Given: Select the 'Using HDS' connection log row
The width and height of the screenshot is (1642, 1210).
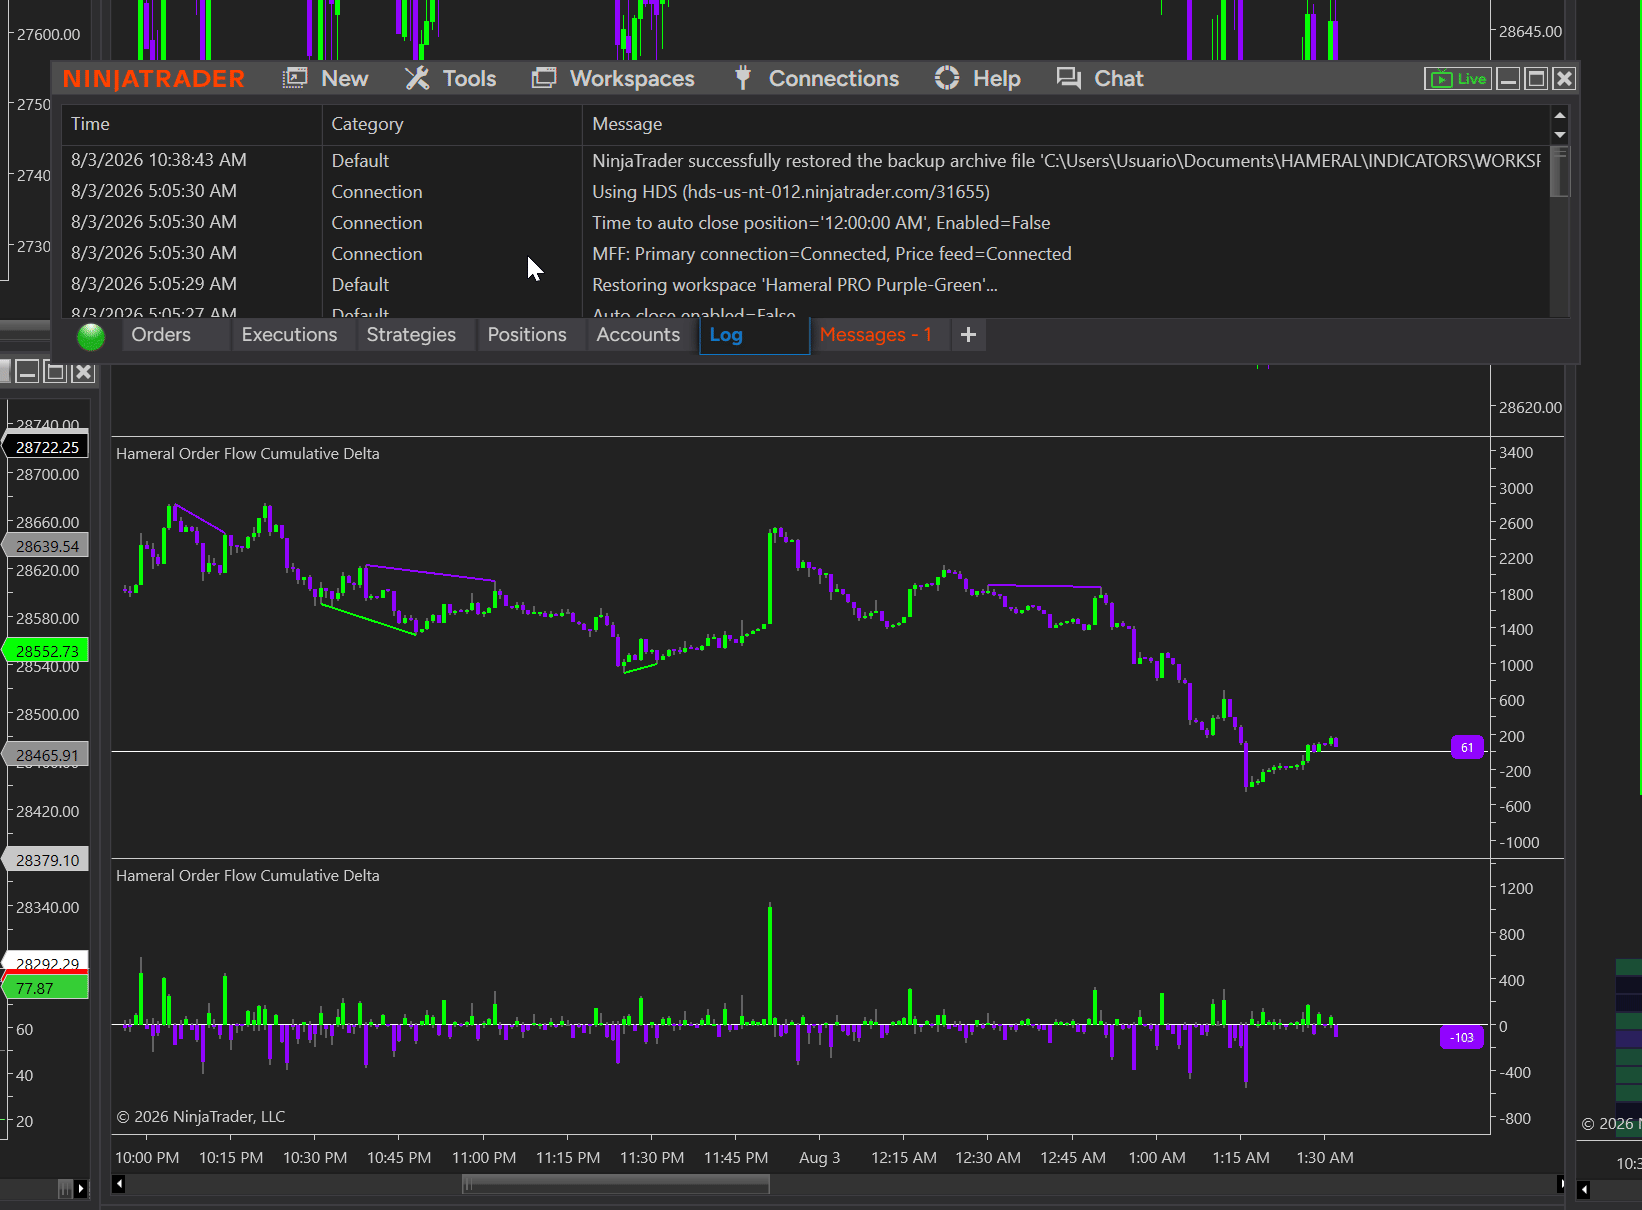Looking at the screenshot, I should point(806,192).
